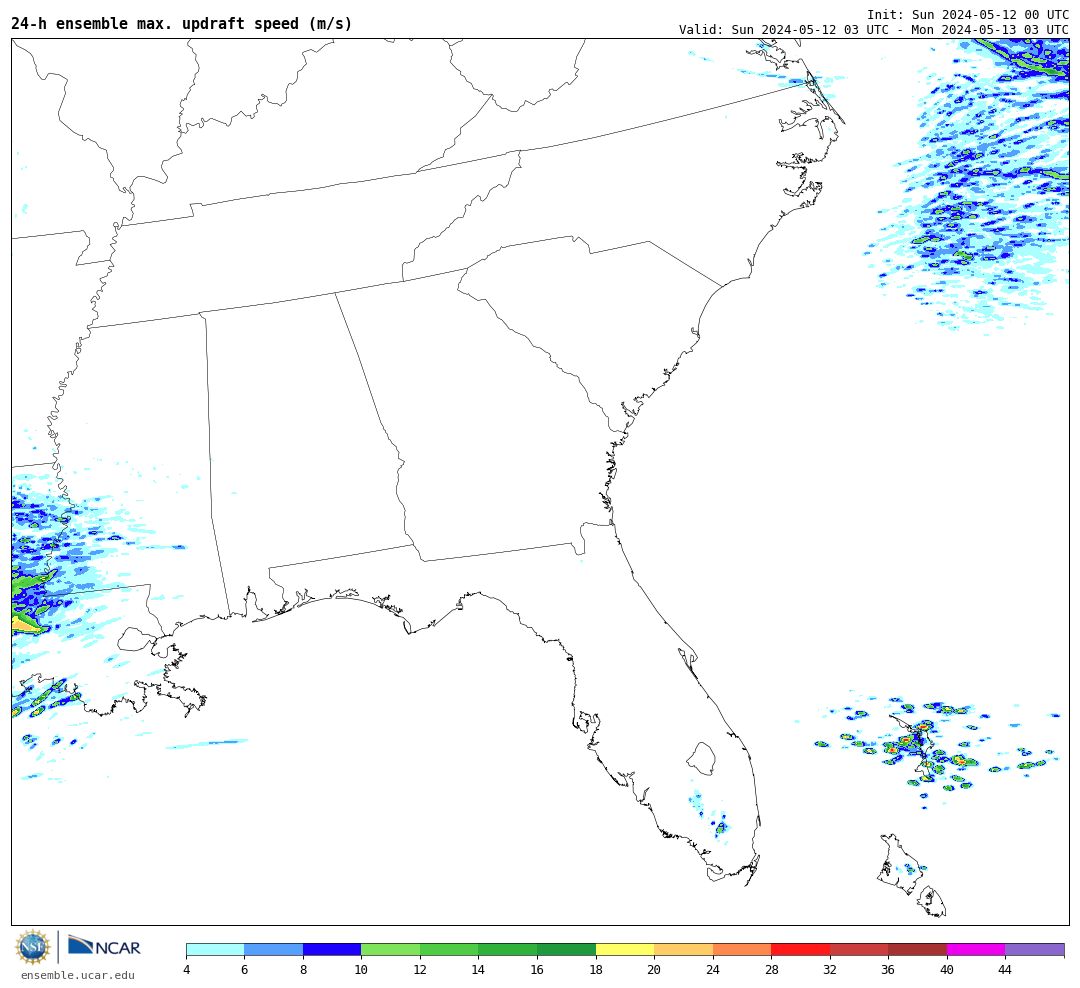Click the colorbar label '36'
Viewport: 1080px width, 988px height.
click(x=889, y=969)
